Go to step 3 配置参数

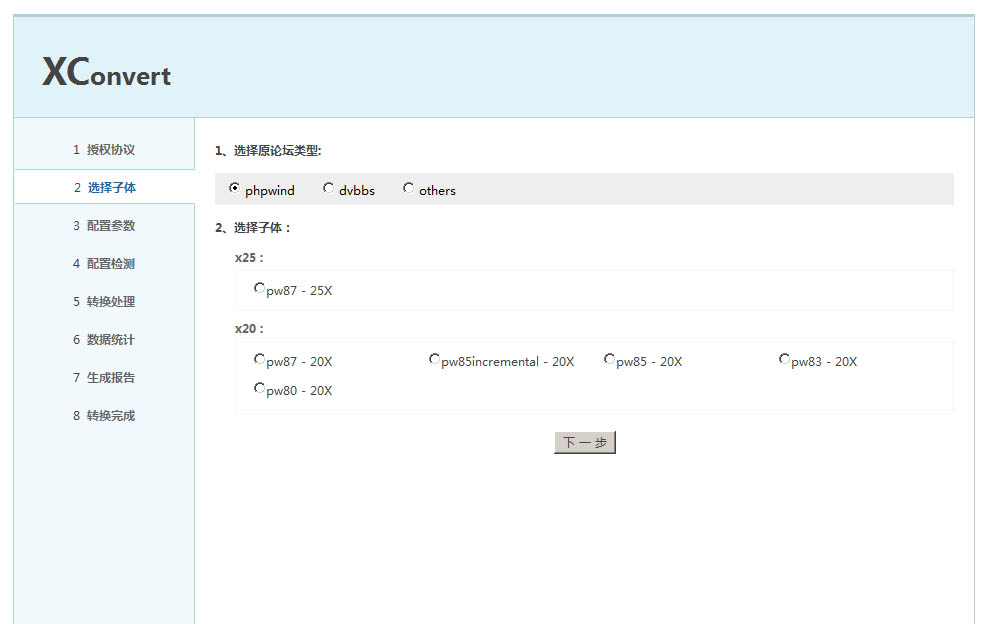click(x=104, y=226)
